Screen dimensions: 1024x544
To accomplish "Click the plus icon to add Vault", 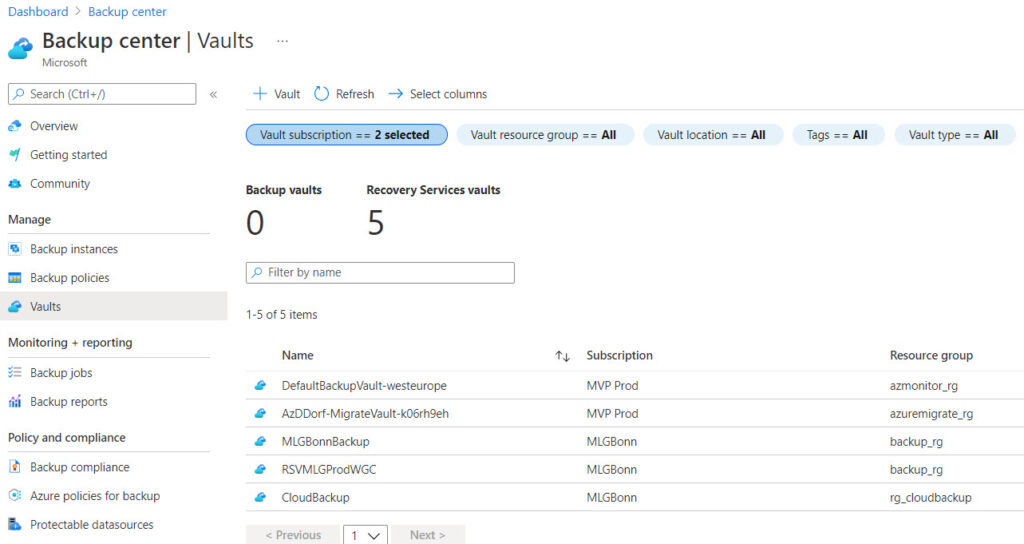I will [x=260, y=93].
